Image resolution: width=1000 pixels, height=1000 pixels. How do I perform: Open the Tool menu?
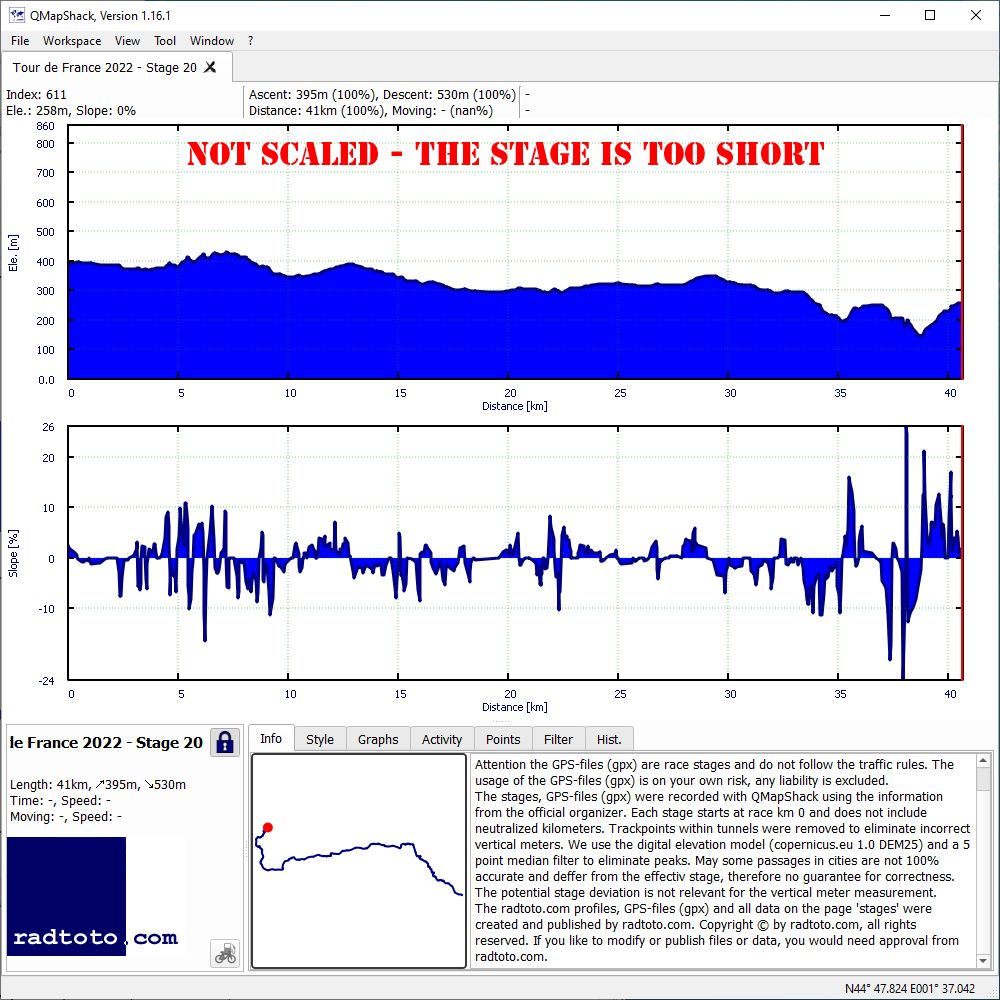[x=165, y=41]
